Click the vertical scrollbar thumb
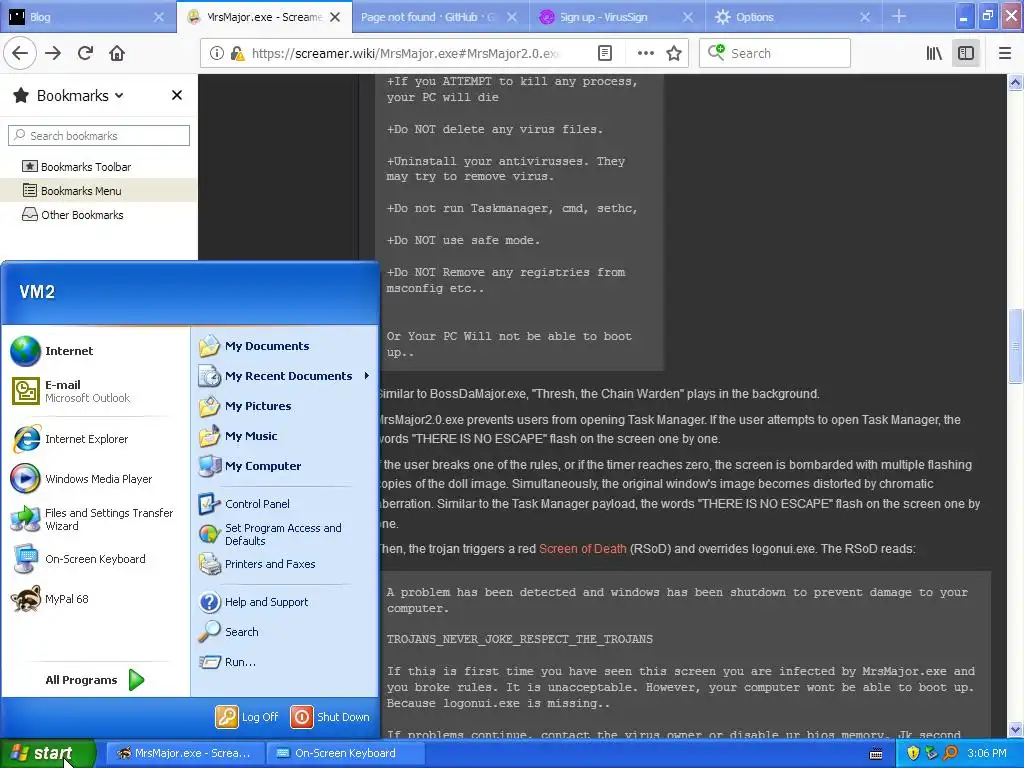The image size is (1024, 768). point(1015,344)
